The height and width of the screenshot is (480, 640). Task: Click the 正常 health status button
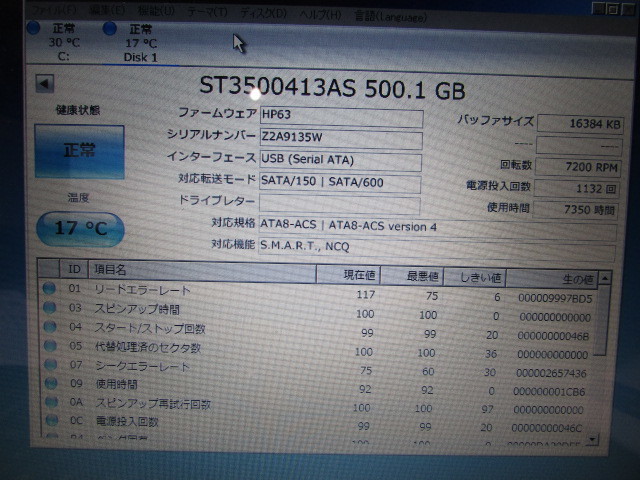point(80,151)
